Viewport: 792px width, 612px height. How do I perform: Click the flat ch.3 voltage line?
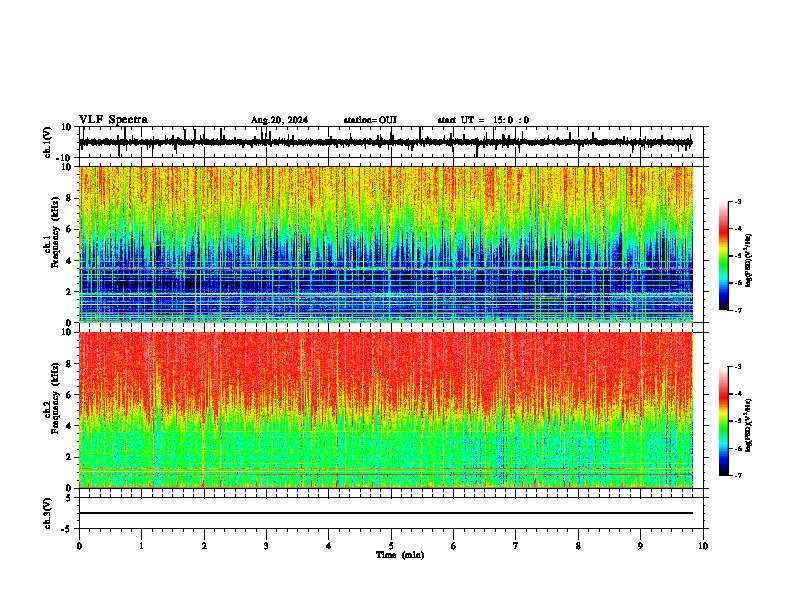(x=386, y=513)
